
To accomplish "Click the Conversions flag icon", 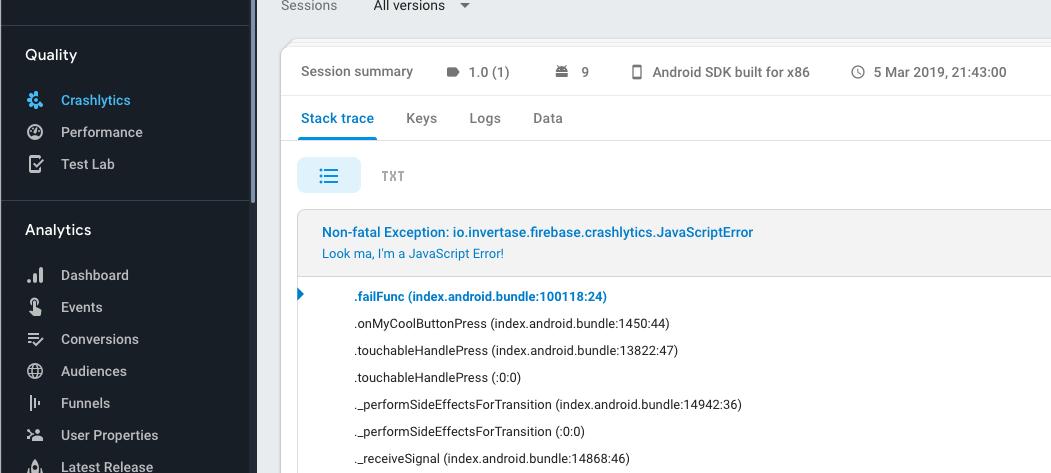I will pos(35,340).
